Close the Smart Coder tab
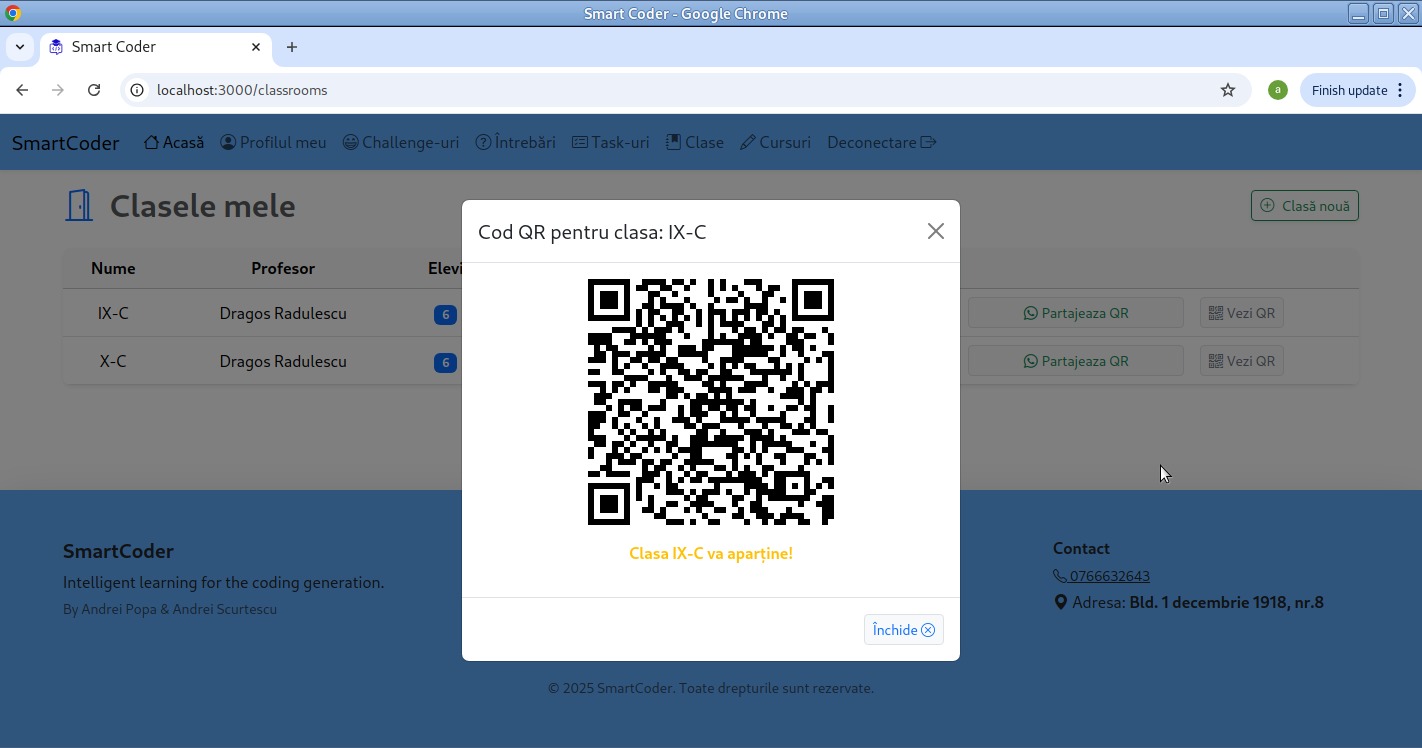 click(256, 47)
